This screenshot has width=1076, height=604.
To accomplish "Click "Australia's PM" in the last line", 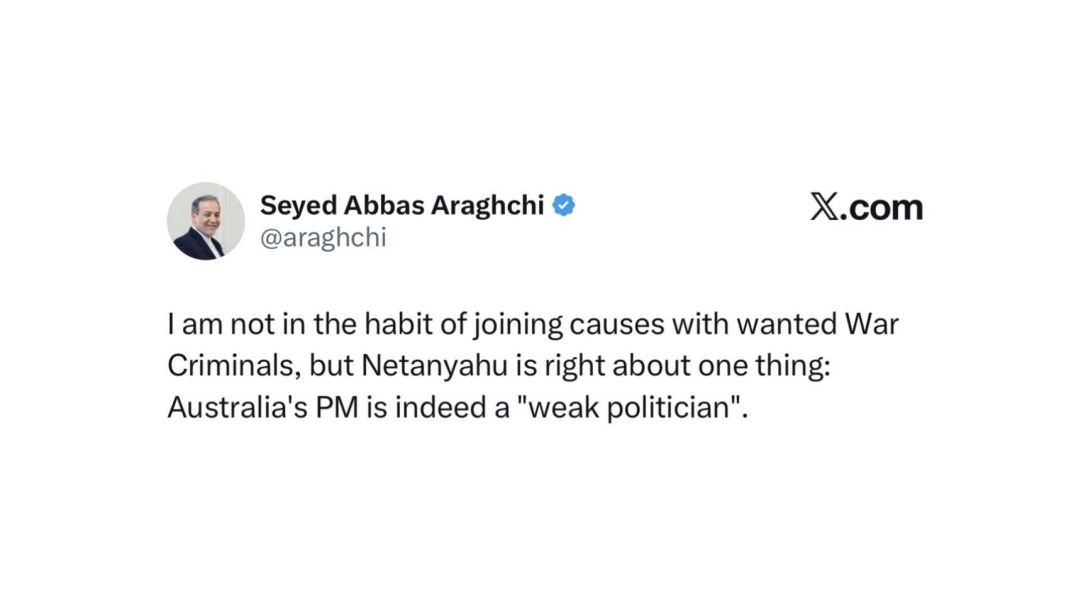I will tap(263, 407).
